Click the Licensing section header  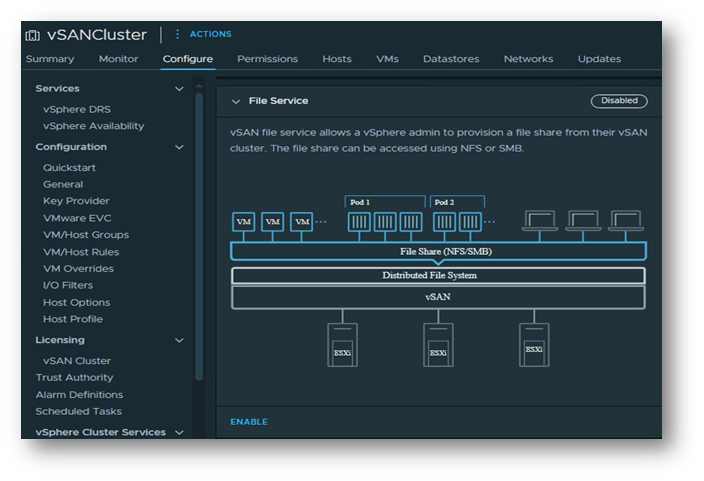click(x=60, y=340)
